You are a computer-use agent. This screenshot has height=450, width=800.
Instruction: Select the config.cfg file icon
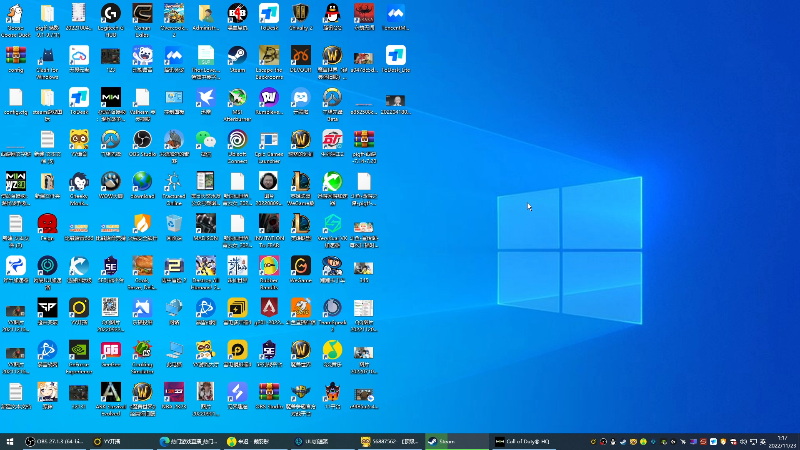pyautogui.click(x=16, y=102)
